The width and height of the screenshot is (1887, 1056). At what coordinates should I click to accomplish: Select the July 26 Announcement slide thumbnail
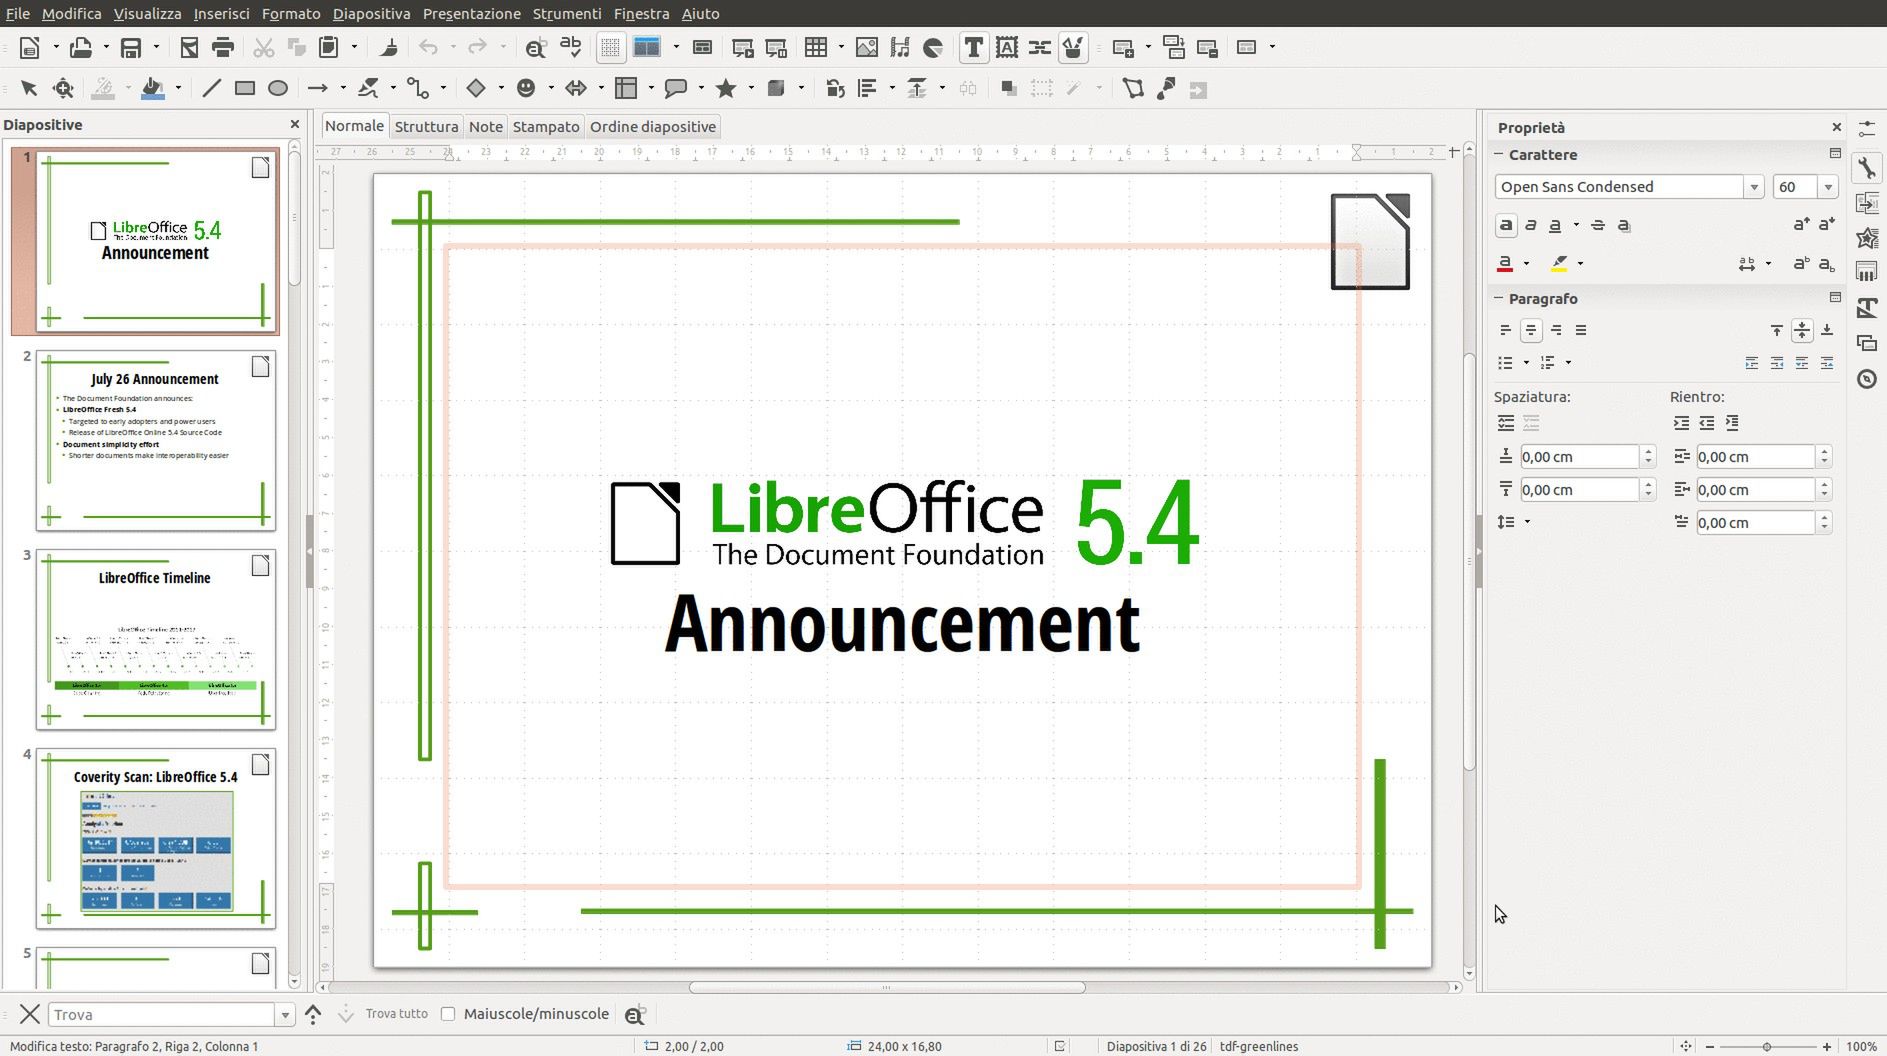tap(155, 440)
